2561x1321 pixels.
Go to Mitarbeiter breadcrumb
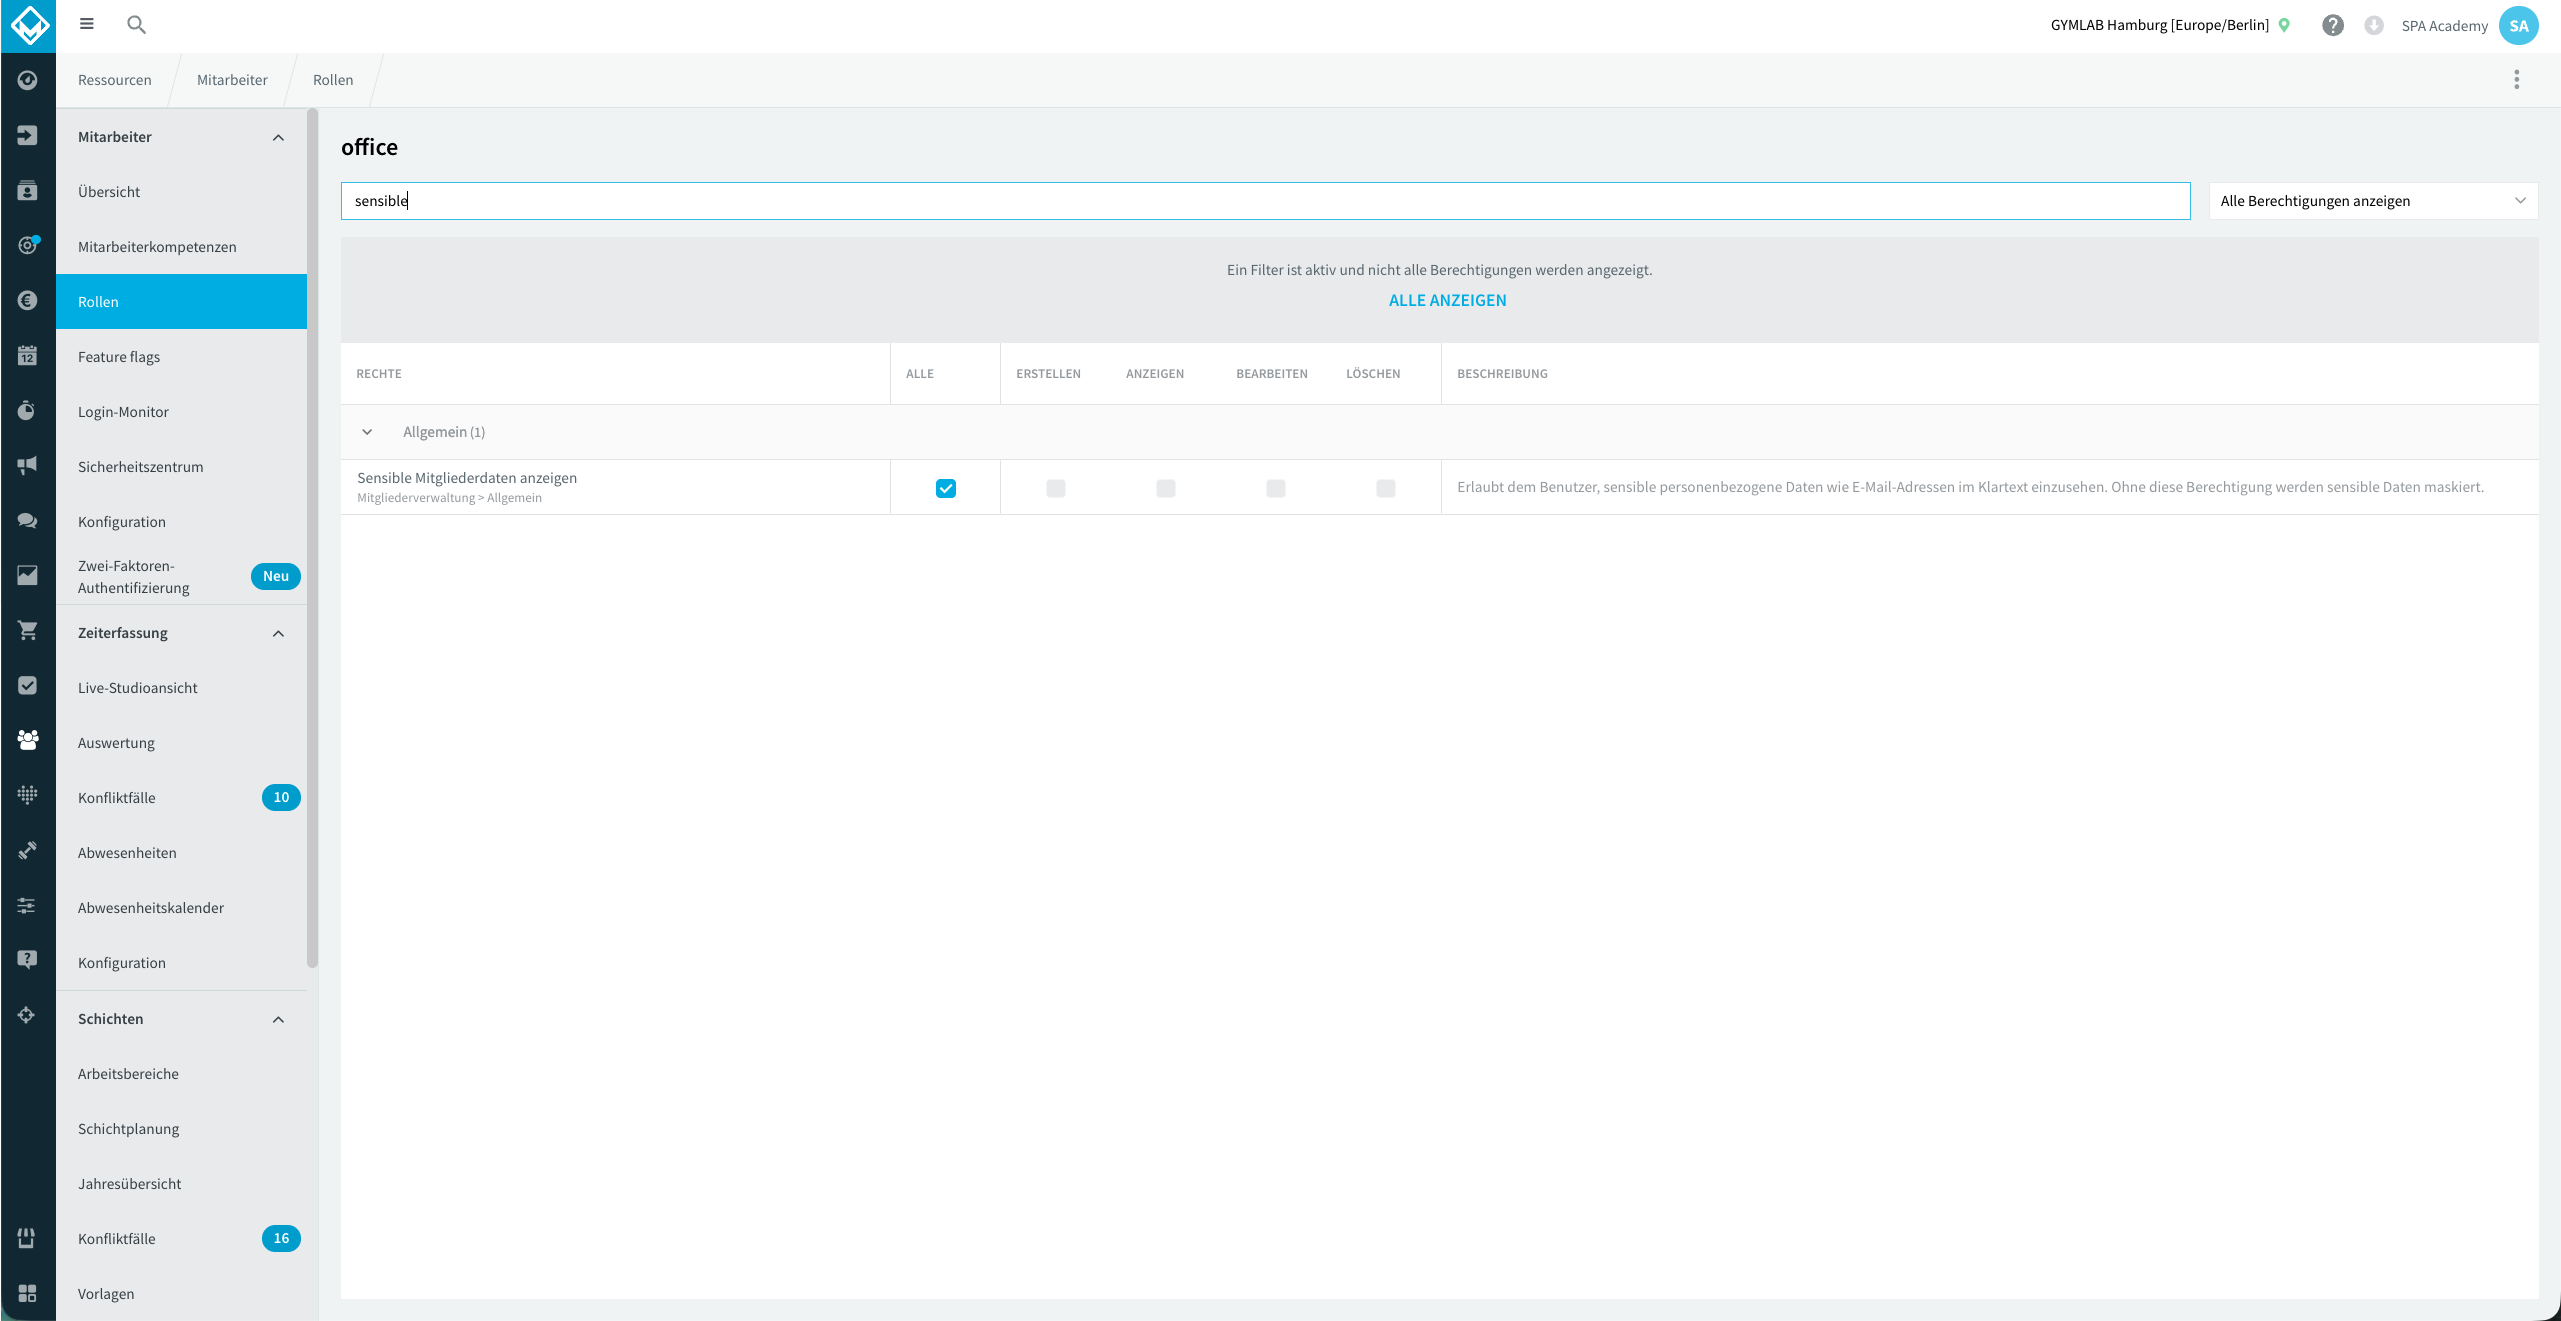coord(232,80)
